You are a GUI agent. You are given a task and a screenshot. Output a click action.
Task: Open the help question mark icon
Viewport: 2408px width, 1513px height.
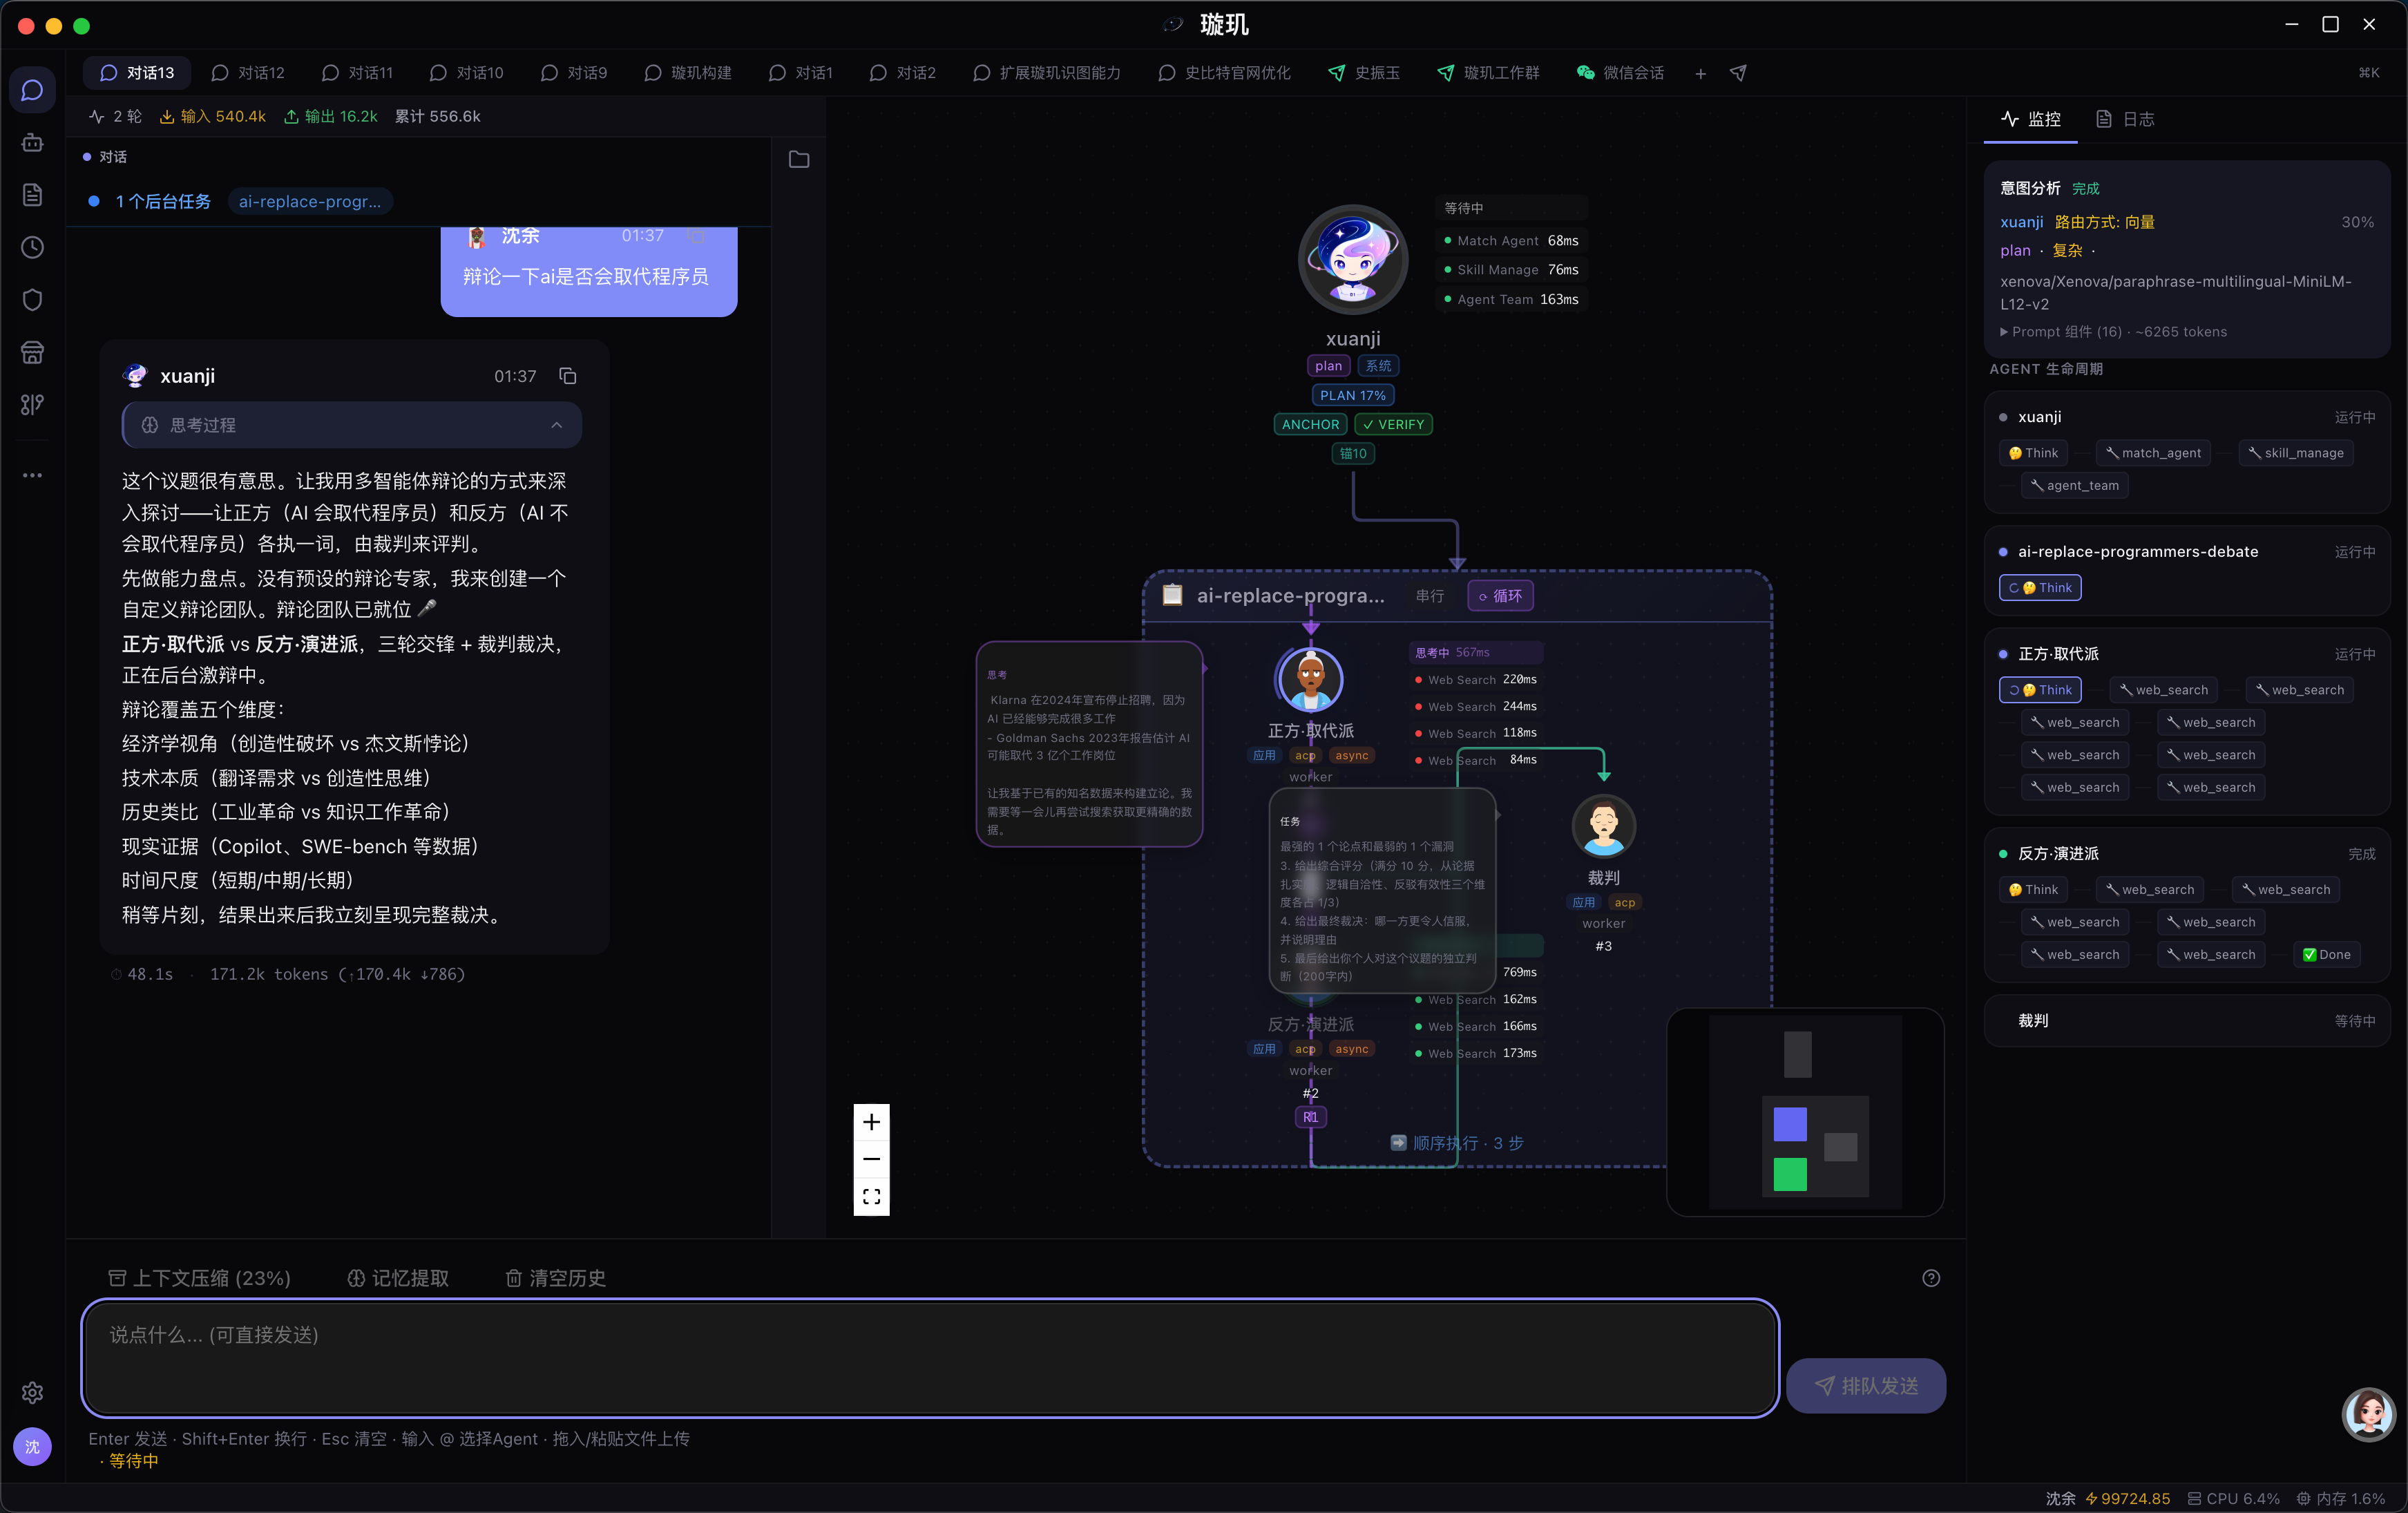pos(1931,1278)
